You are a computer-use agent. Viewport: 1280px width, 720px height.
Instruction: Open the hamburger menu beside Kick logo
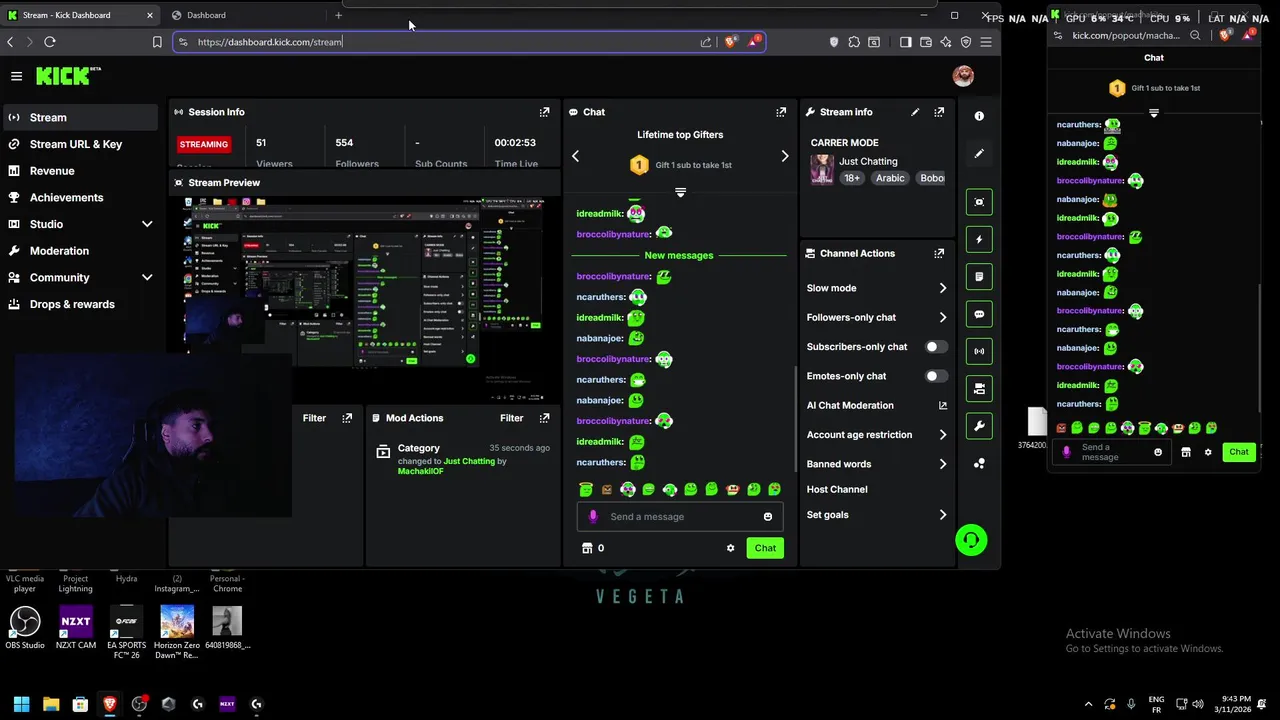click(x=16, y=76)
